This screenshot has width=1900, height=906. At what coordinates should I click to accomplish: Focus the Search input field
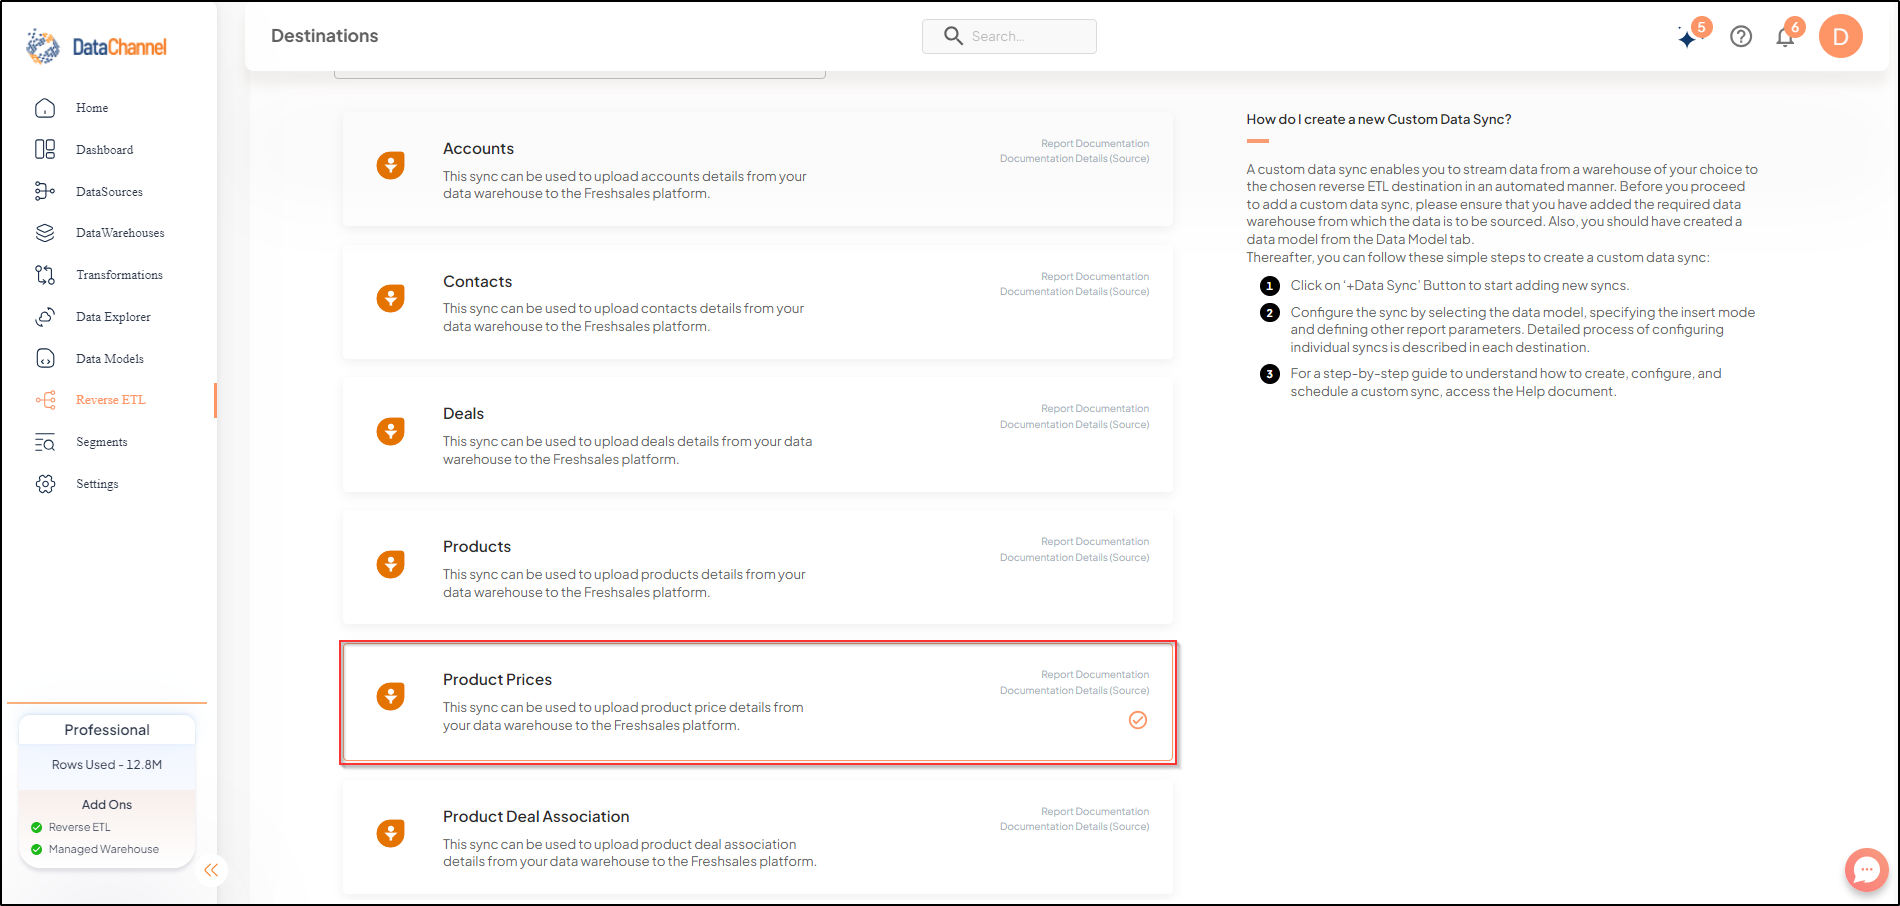tap(1009, 36)
